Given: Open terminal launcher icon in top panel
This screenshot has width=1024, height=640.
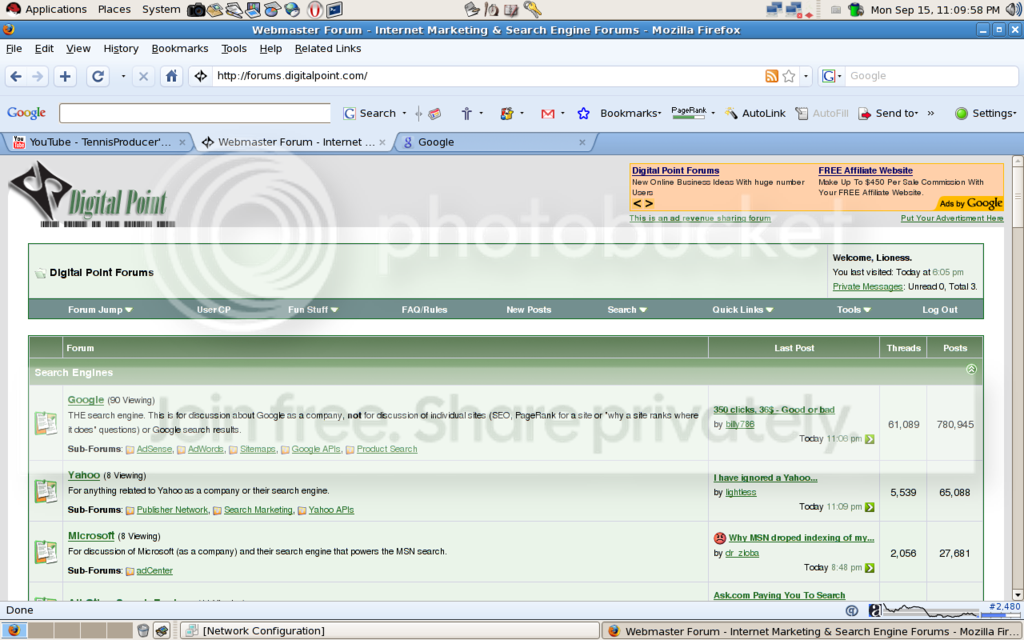Looking at the screenshot, I should click(334, 9).
